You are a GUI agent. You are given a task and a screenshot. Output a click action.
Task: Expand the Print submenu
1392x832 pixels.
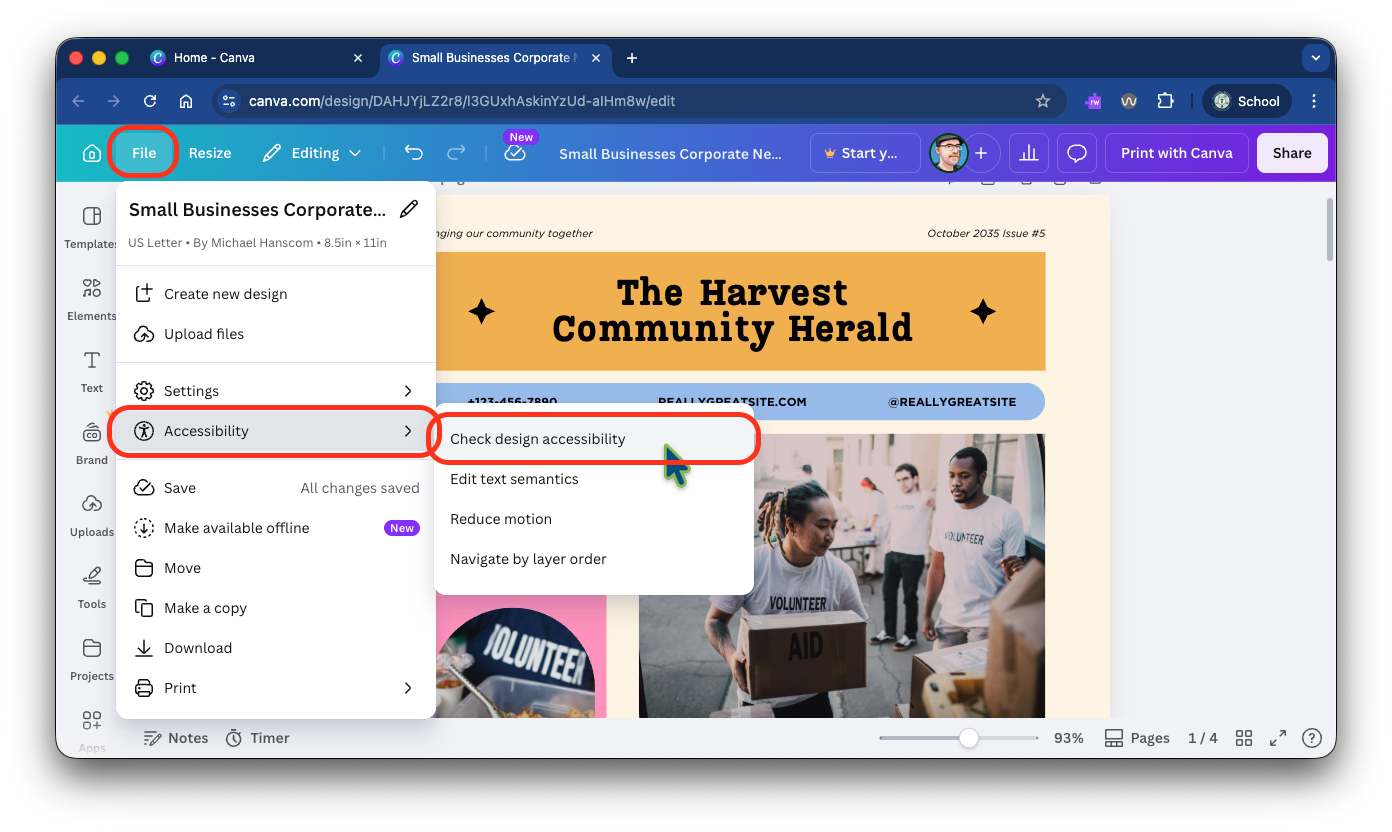(276, 688)
